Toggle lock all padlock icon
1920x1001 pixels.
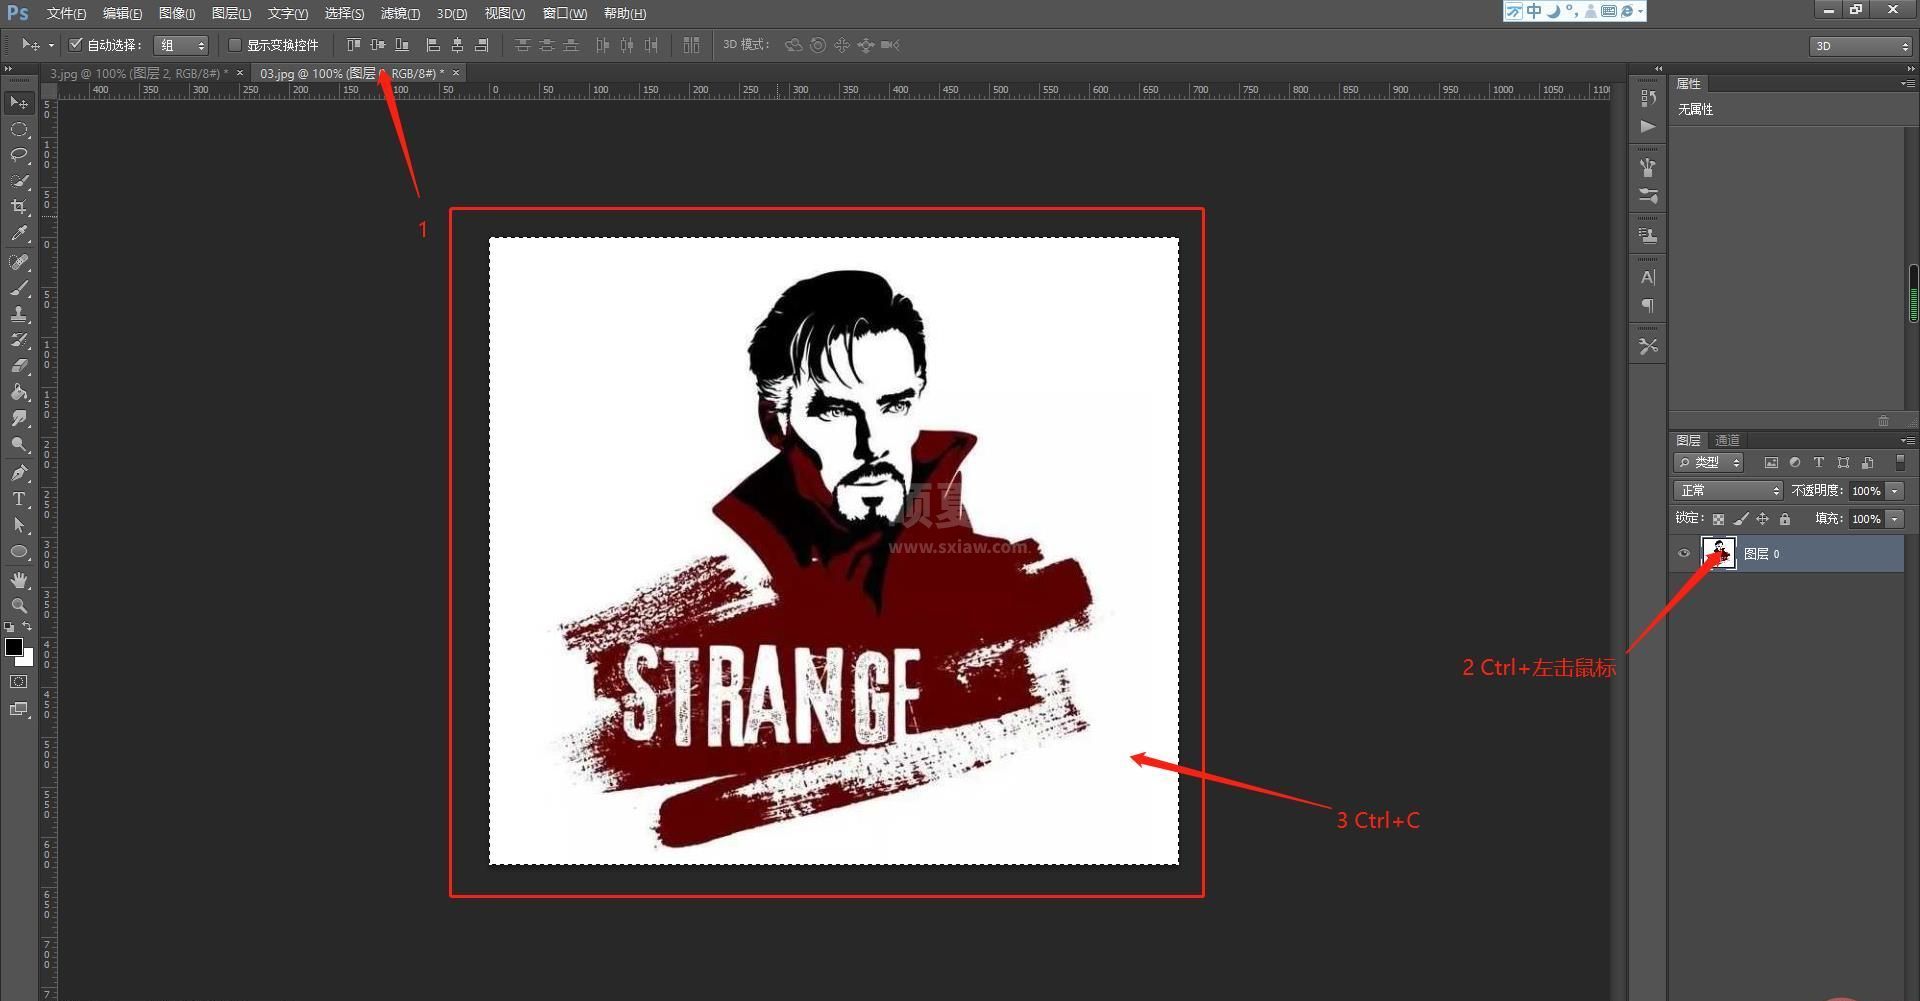(1785, 519)
